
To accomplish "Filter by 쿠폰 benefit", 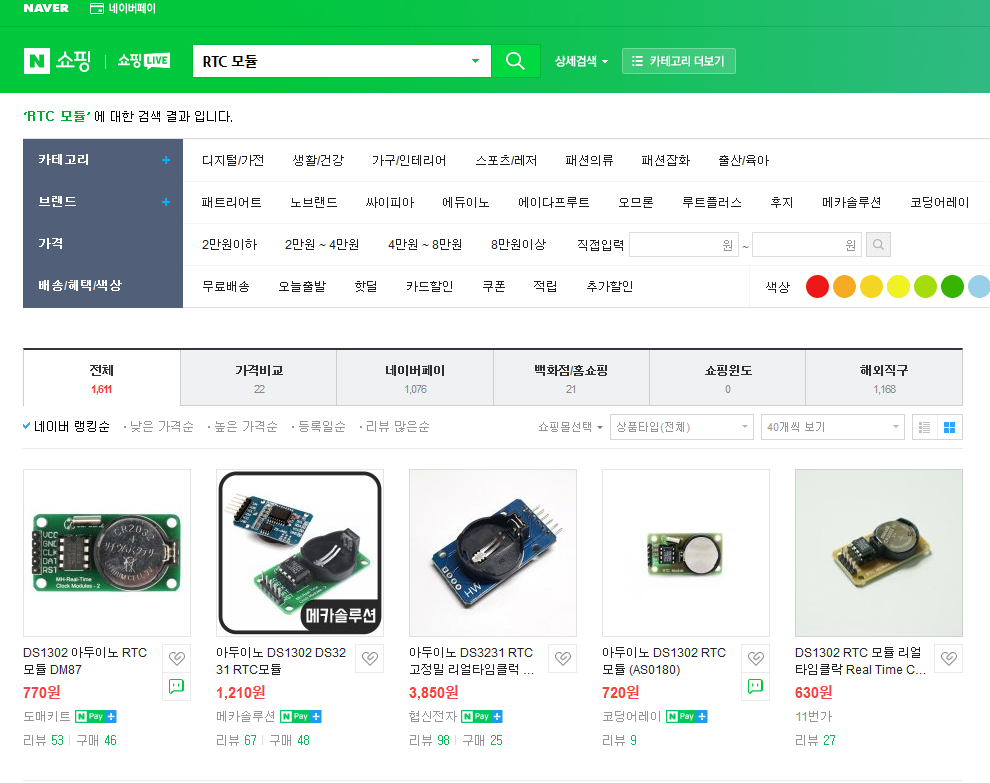I will click(x=493, y=287).
